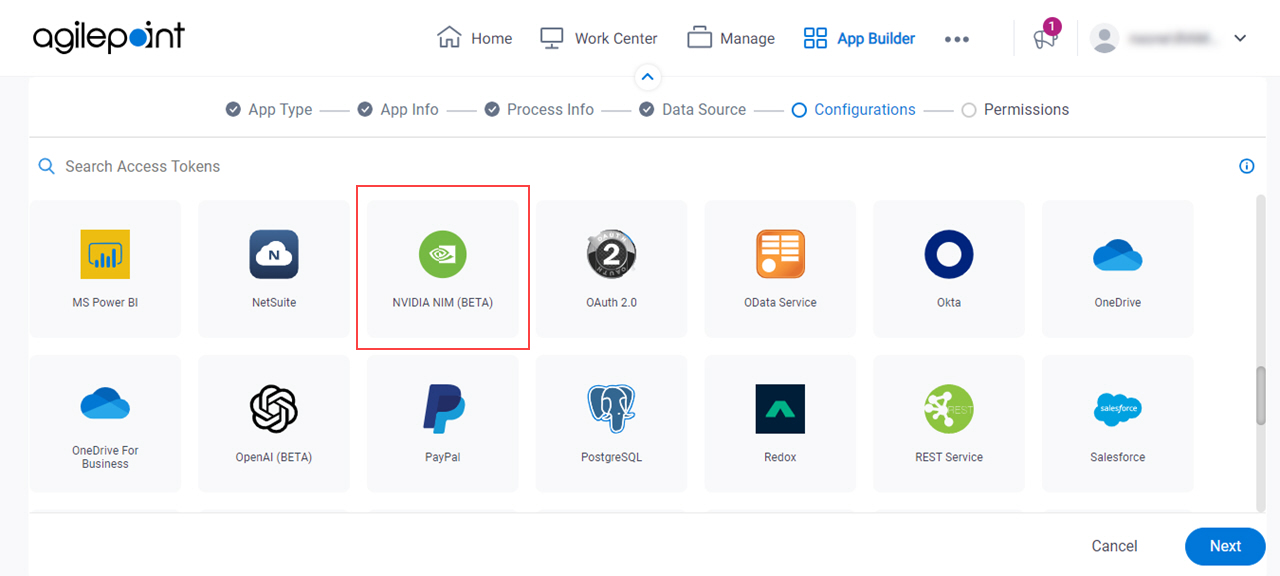1280x576 pixels.
Task: Select the OneDrive cloud icon
Action: pos(1118,255)
